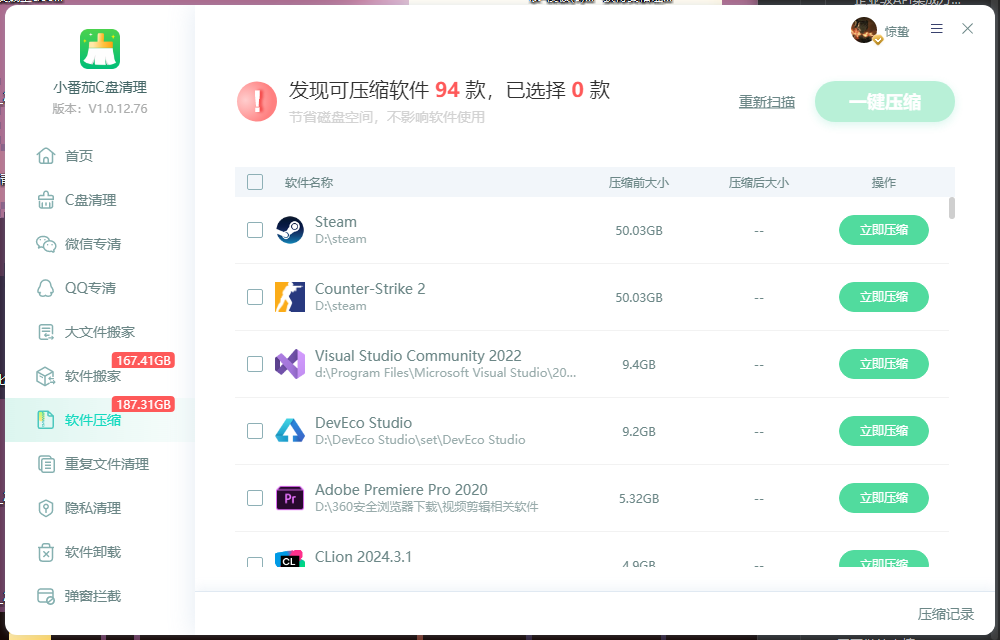Click the 软件压缩 zip icon
Viewport: 1000px width, 640px height.
[x=46, y=419]
